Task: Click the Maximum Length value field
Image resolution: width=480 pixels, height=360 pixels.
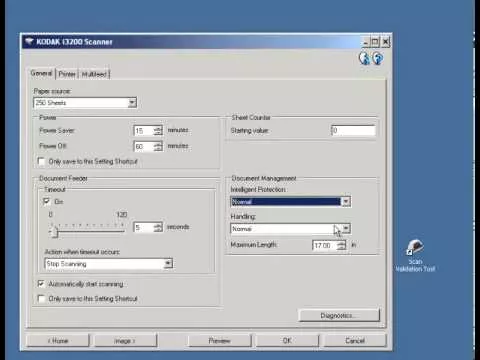Action: (x=325, y=245)
